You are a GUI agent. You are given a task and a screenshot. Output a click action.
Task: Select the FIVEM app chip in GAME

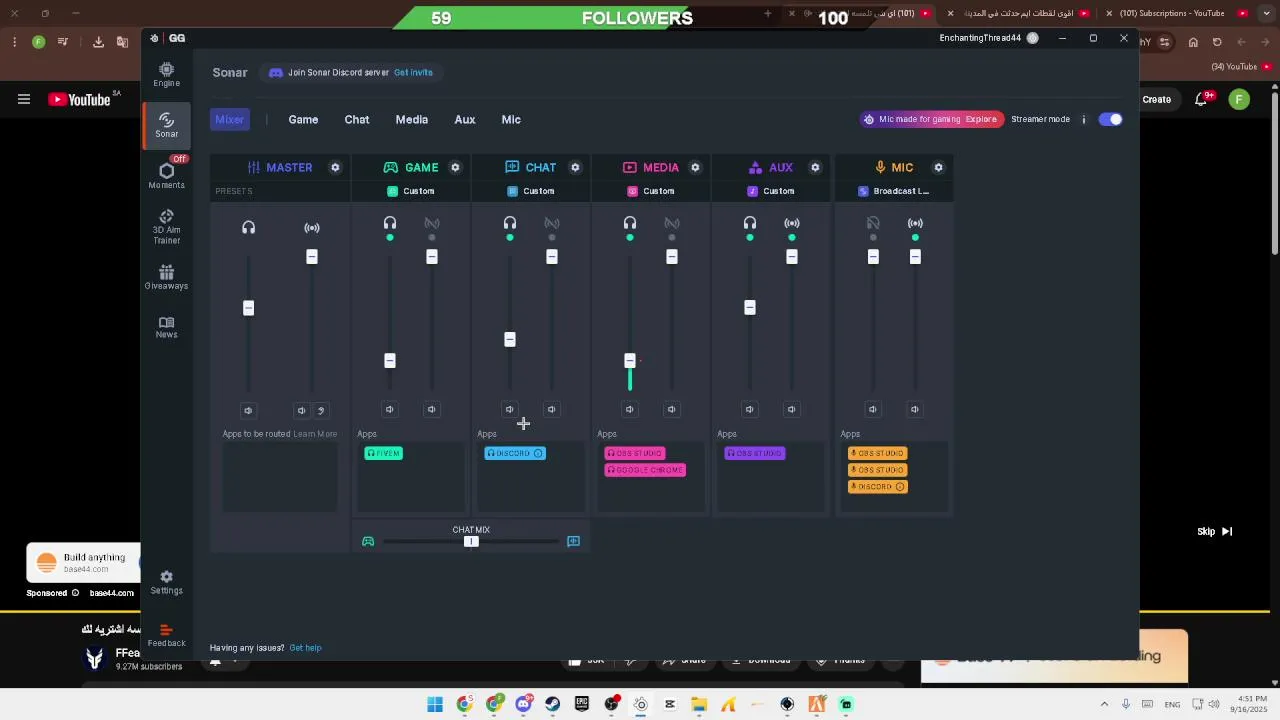pyautogui.click(x=384, y=453)
